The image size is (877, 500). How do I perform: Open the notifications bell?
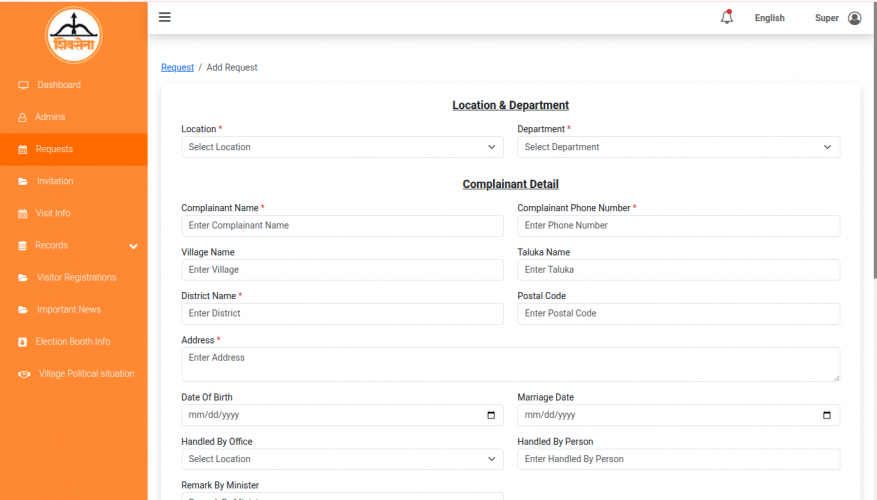click(727, 17)
